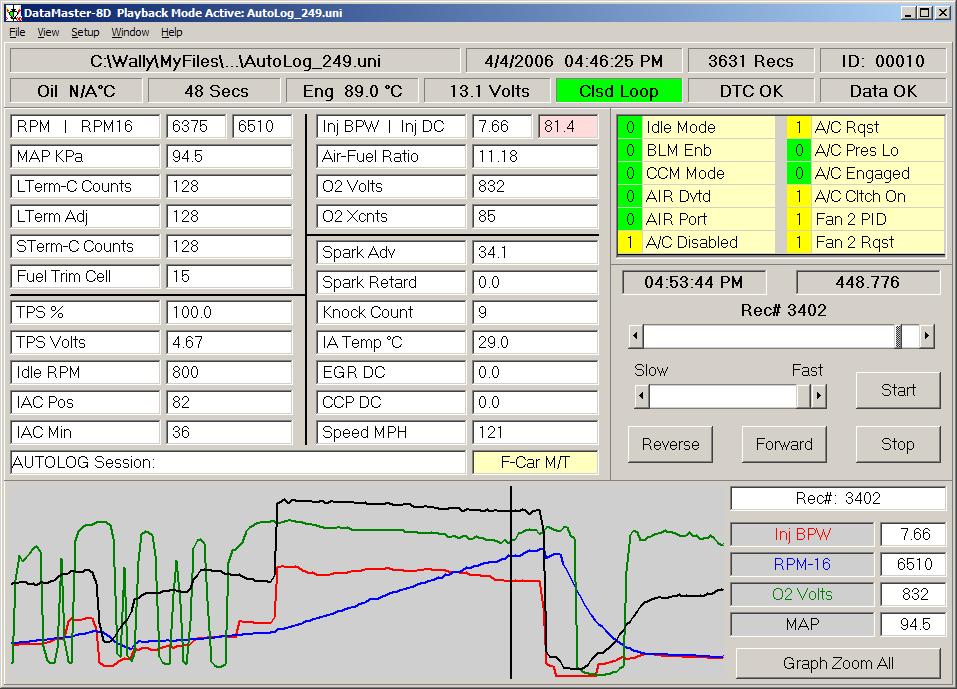Screen dimensions: 957x689
Task: Click the Graph Zoom All button
Action: pyautogui.click(x=838, y=663)
